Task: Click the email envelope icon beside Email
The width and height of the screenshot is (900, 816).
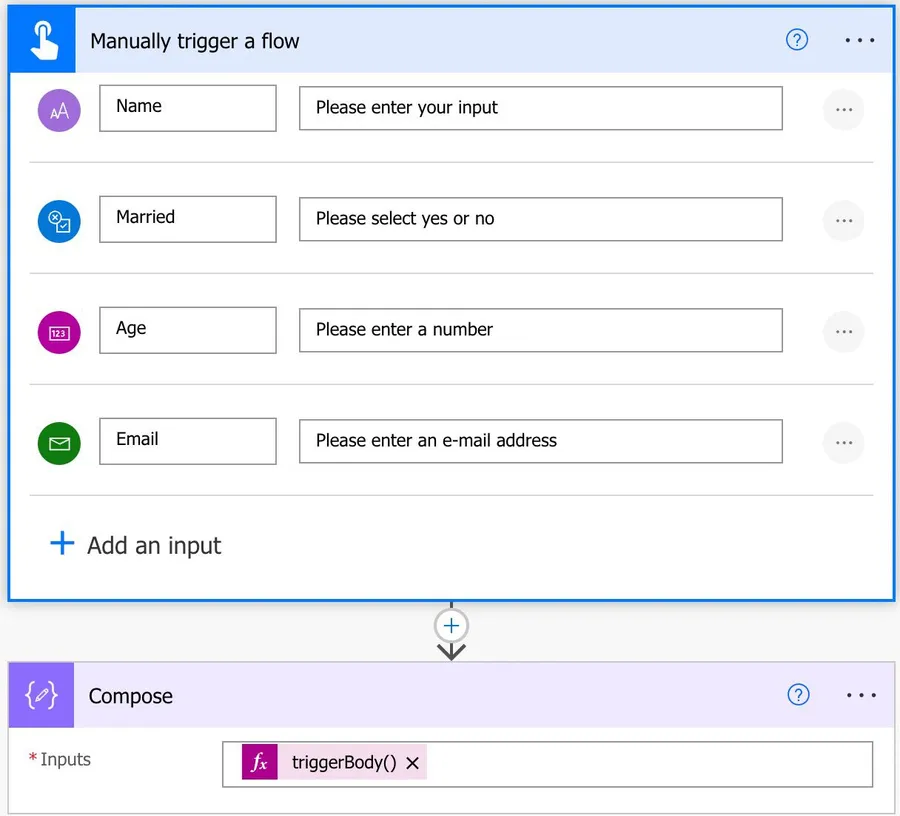Action: (x=59, y=443)
